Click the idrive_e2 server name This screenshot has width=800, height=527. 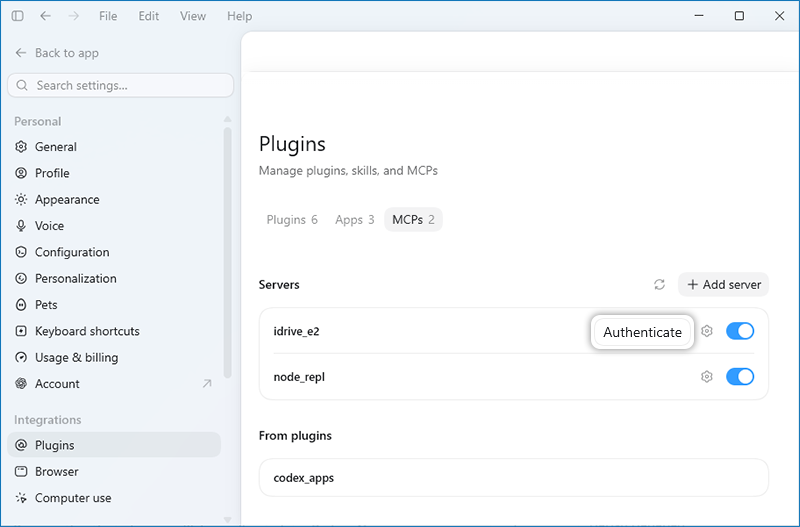(x=296, y=332)
